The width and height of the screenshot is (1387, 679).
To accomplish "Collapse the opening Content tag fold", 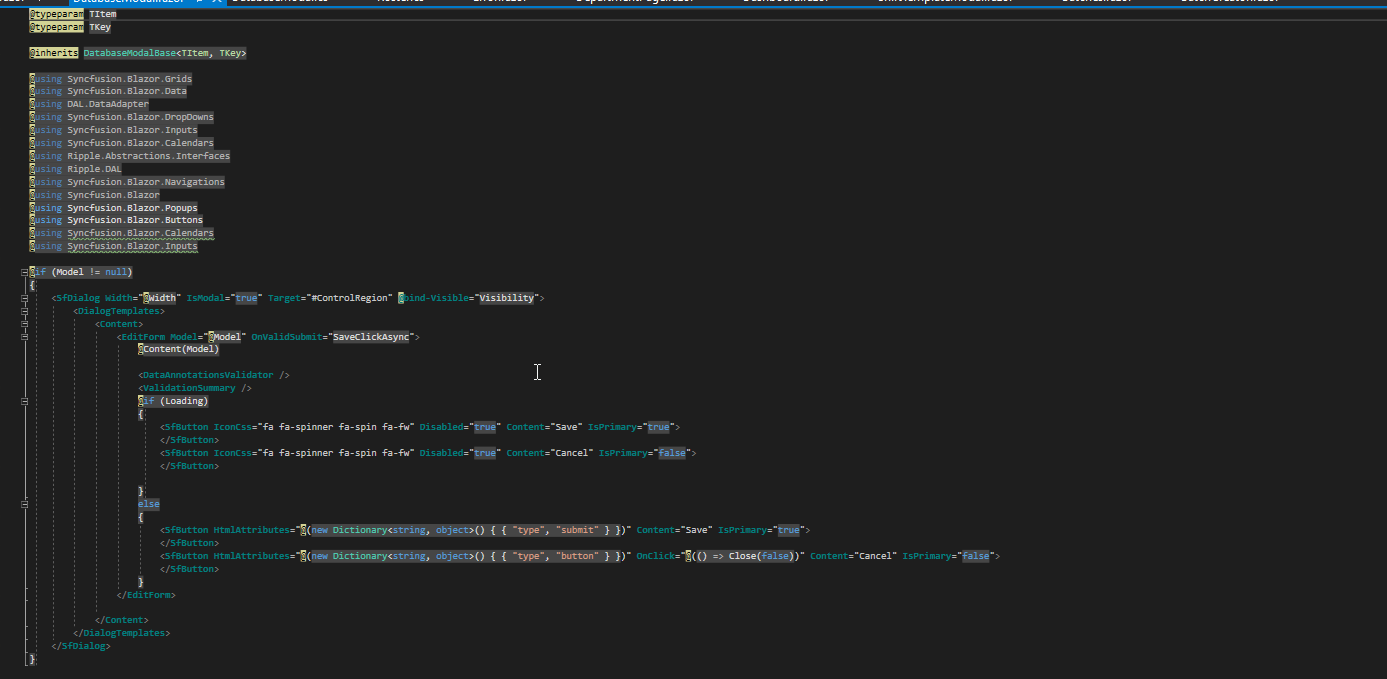I will tap(24, 324).
